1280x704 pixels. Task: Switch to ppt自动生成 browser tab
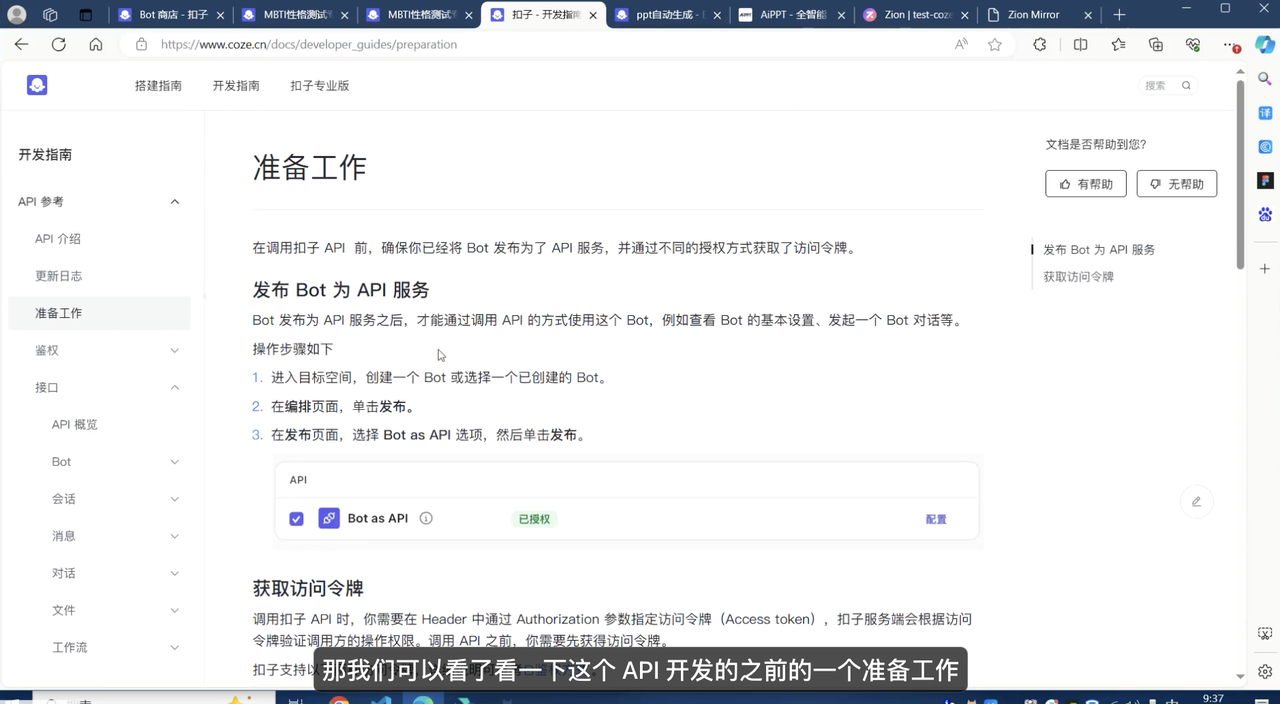coord(667,15)
